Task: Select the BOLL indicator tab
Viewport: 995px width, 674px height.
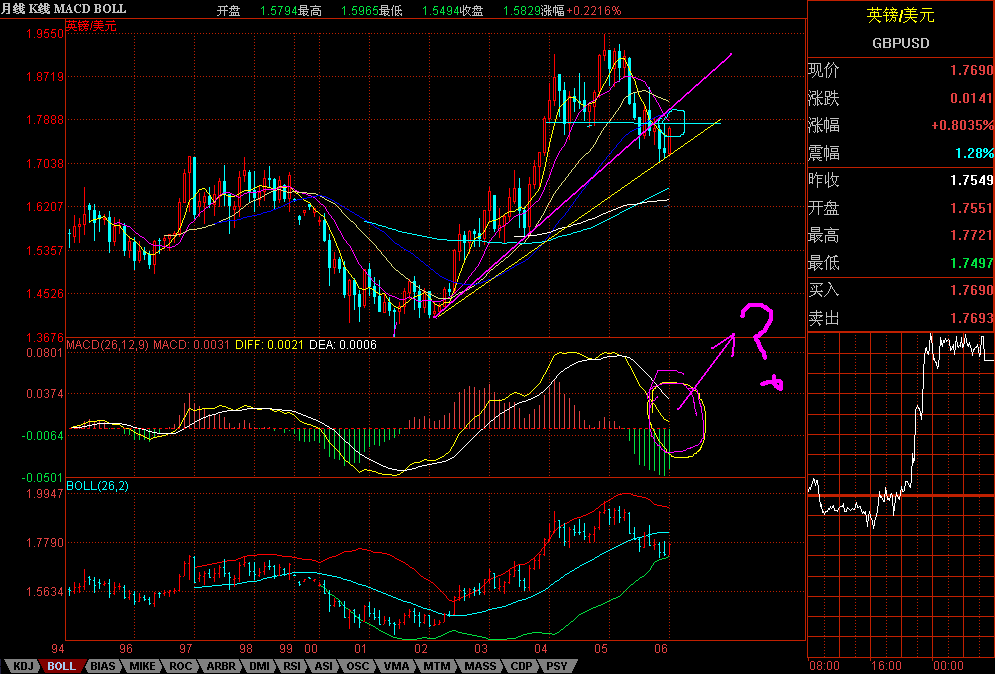Action: pos(62,666)
